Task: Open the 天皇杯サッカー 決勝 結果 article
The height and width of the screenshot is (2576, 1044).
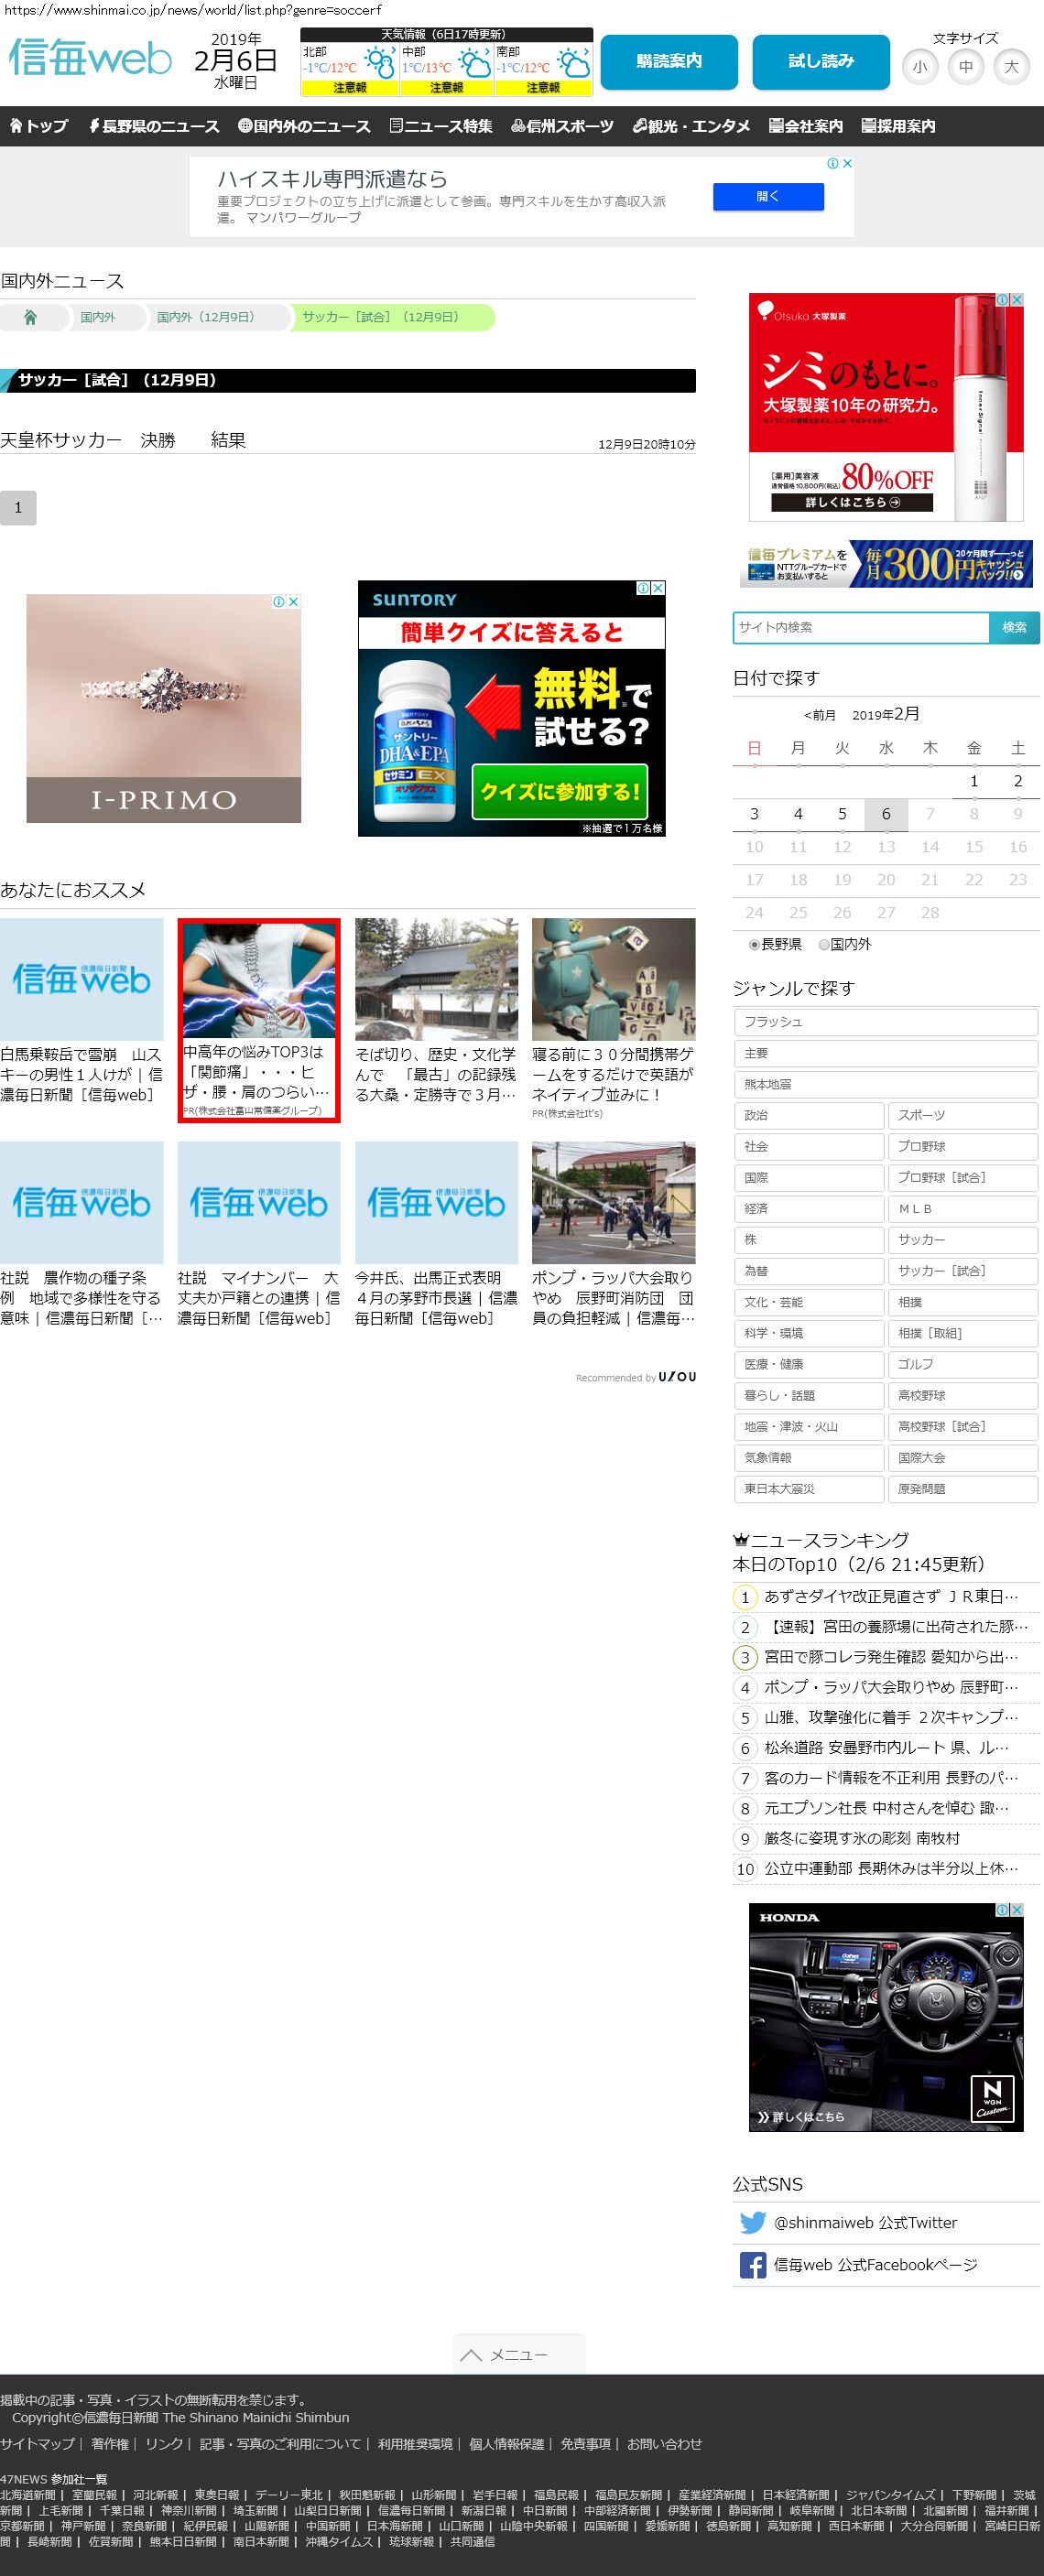Action: click(x=123, y=440)
